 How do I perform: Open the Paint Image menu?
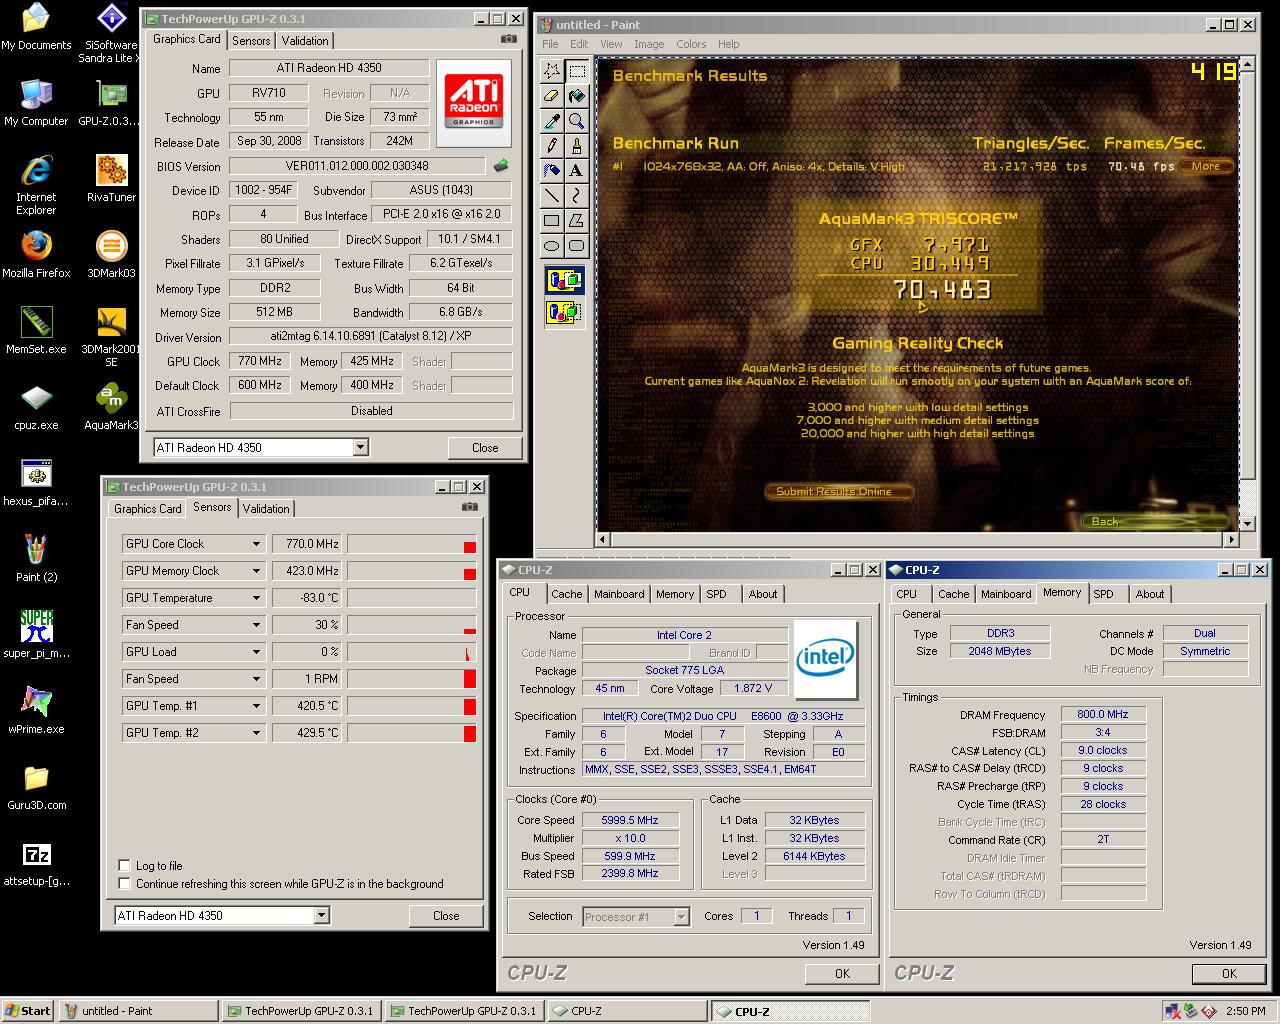[x=649, y=44]
